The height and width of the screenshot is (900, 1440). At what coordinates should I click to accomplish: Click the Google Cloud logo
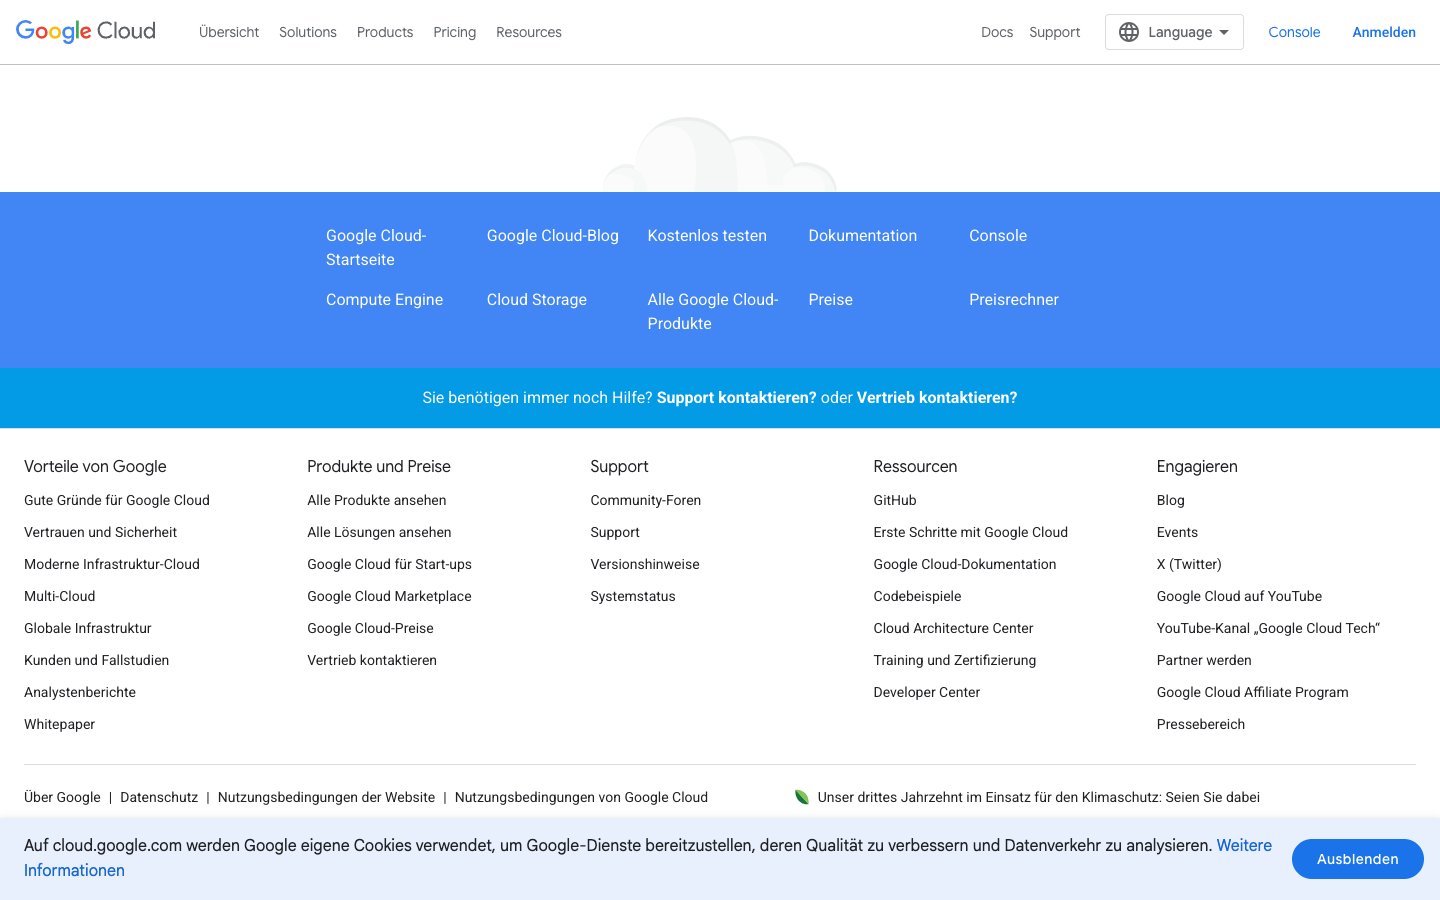[86, 32]
